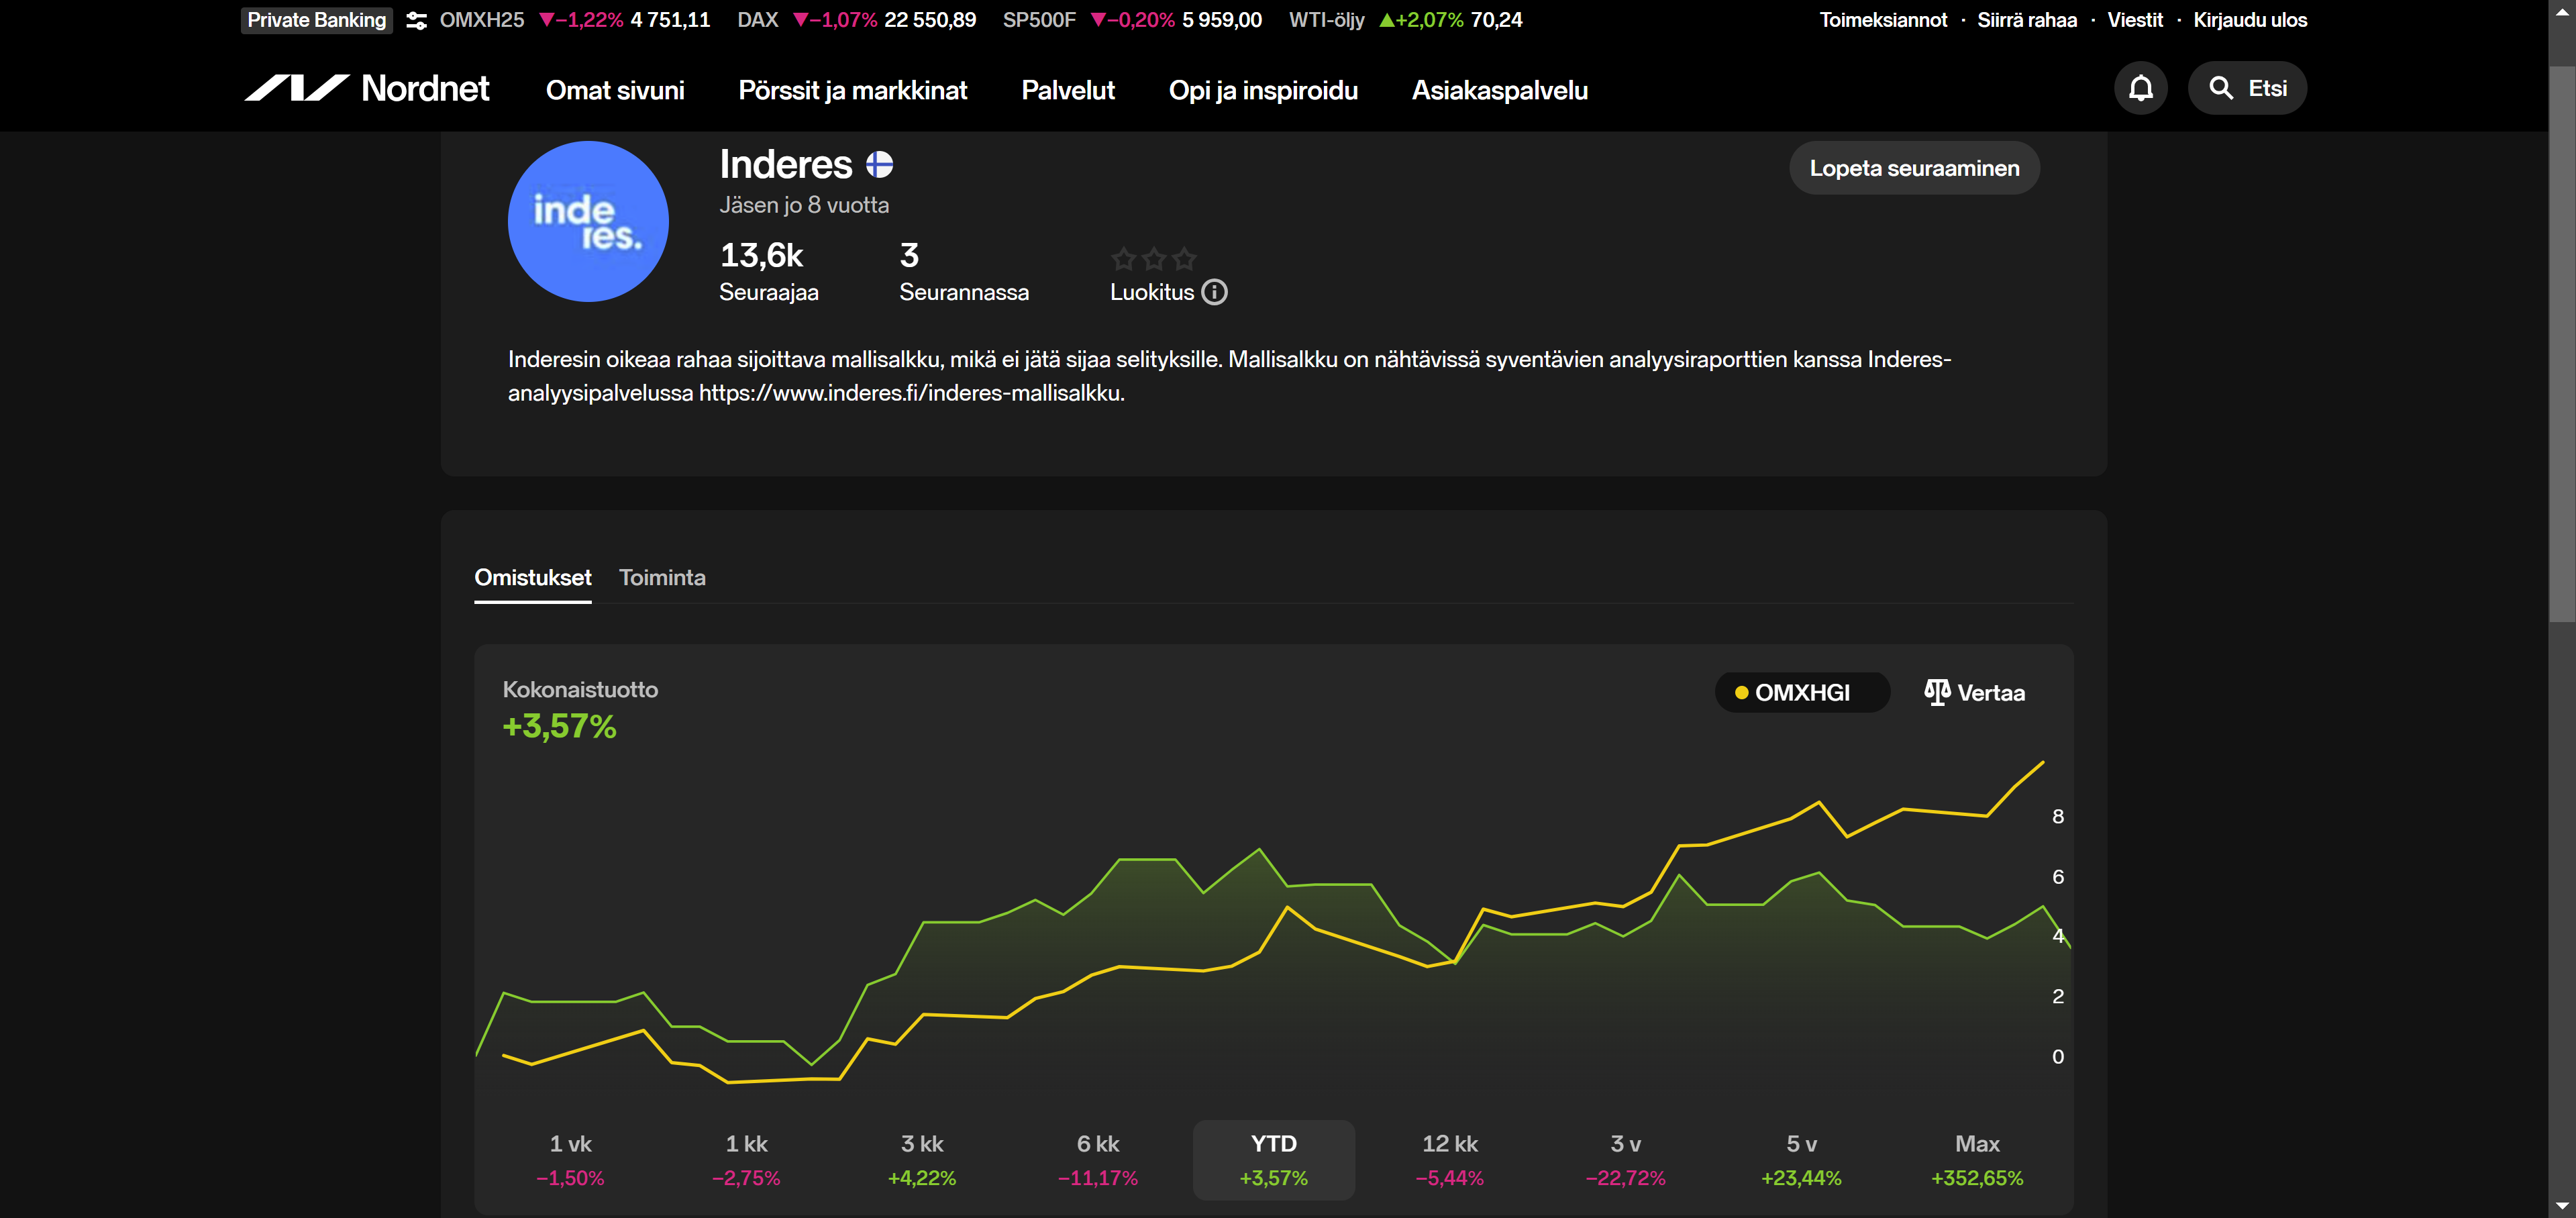Open the Opi ja inspiroidu menu
2576x1218 pixels.
pos(1263,90)
